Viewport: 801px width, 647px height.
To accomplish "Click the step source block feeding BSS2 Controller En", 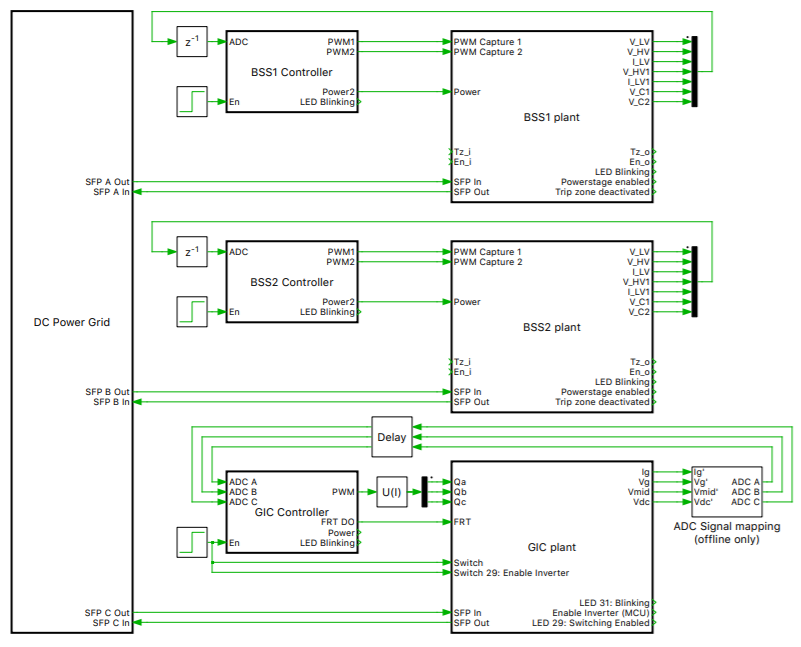I will pyautogui.click(x=191, y=311).
